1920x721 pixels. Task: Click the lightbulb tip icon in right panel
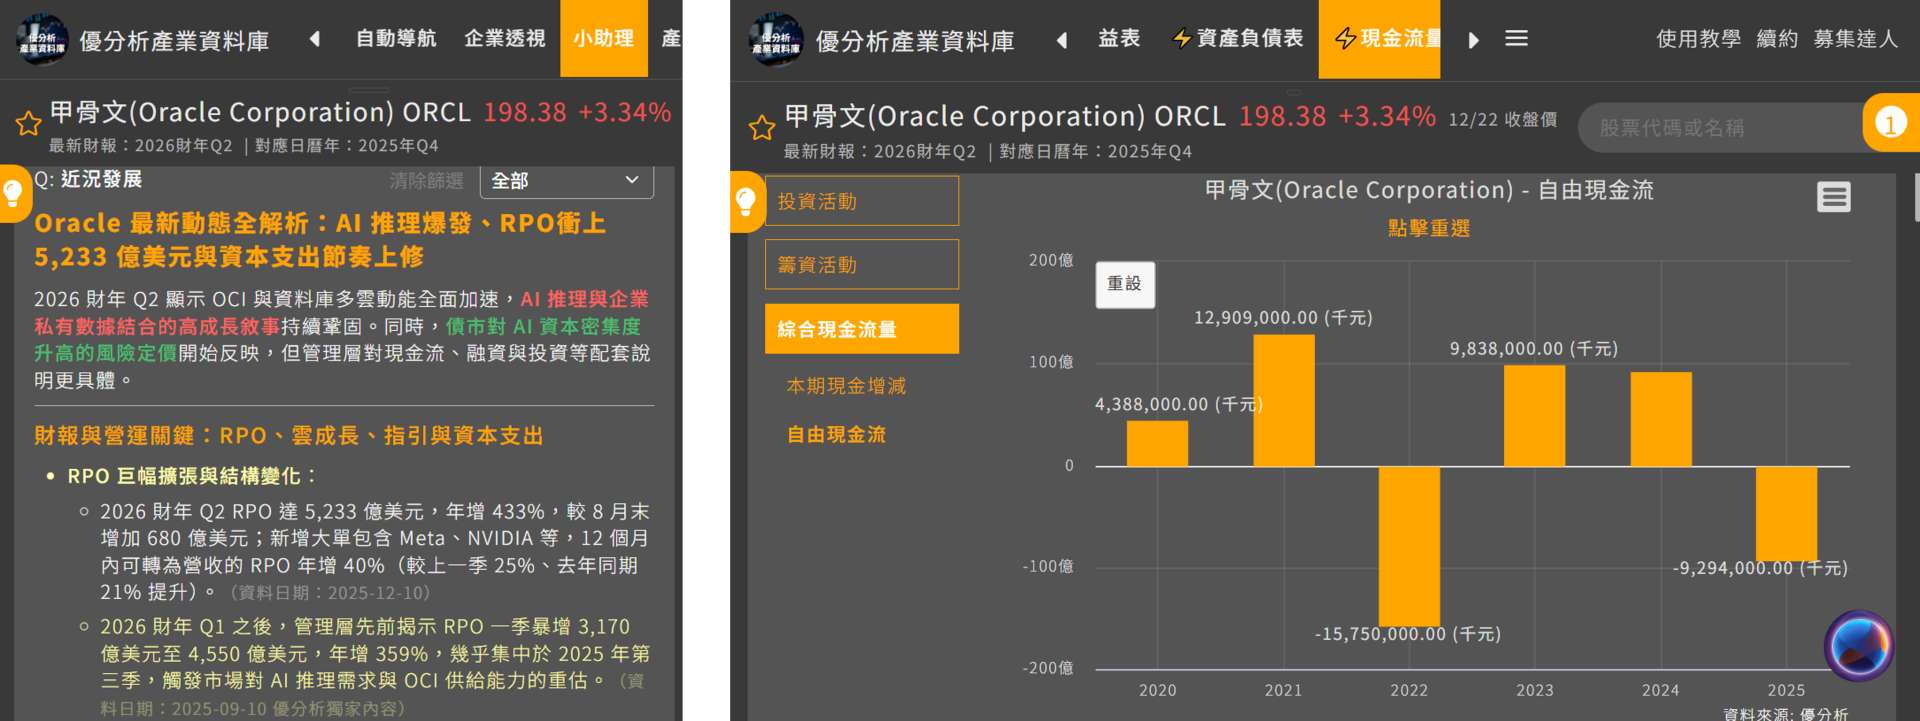[x=746, y=201]
